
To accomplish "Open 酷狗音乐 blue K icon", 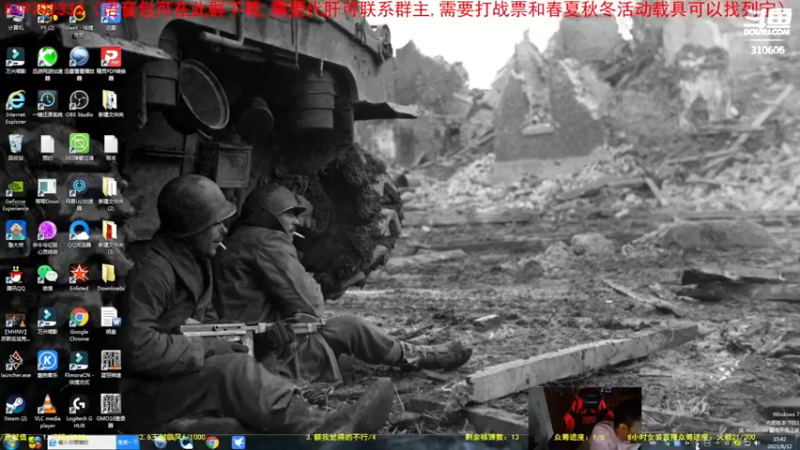I will (47, 364).
